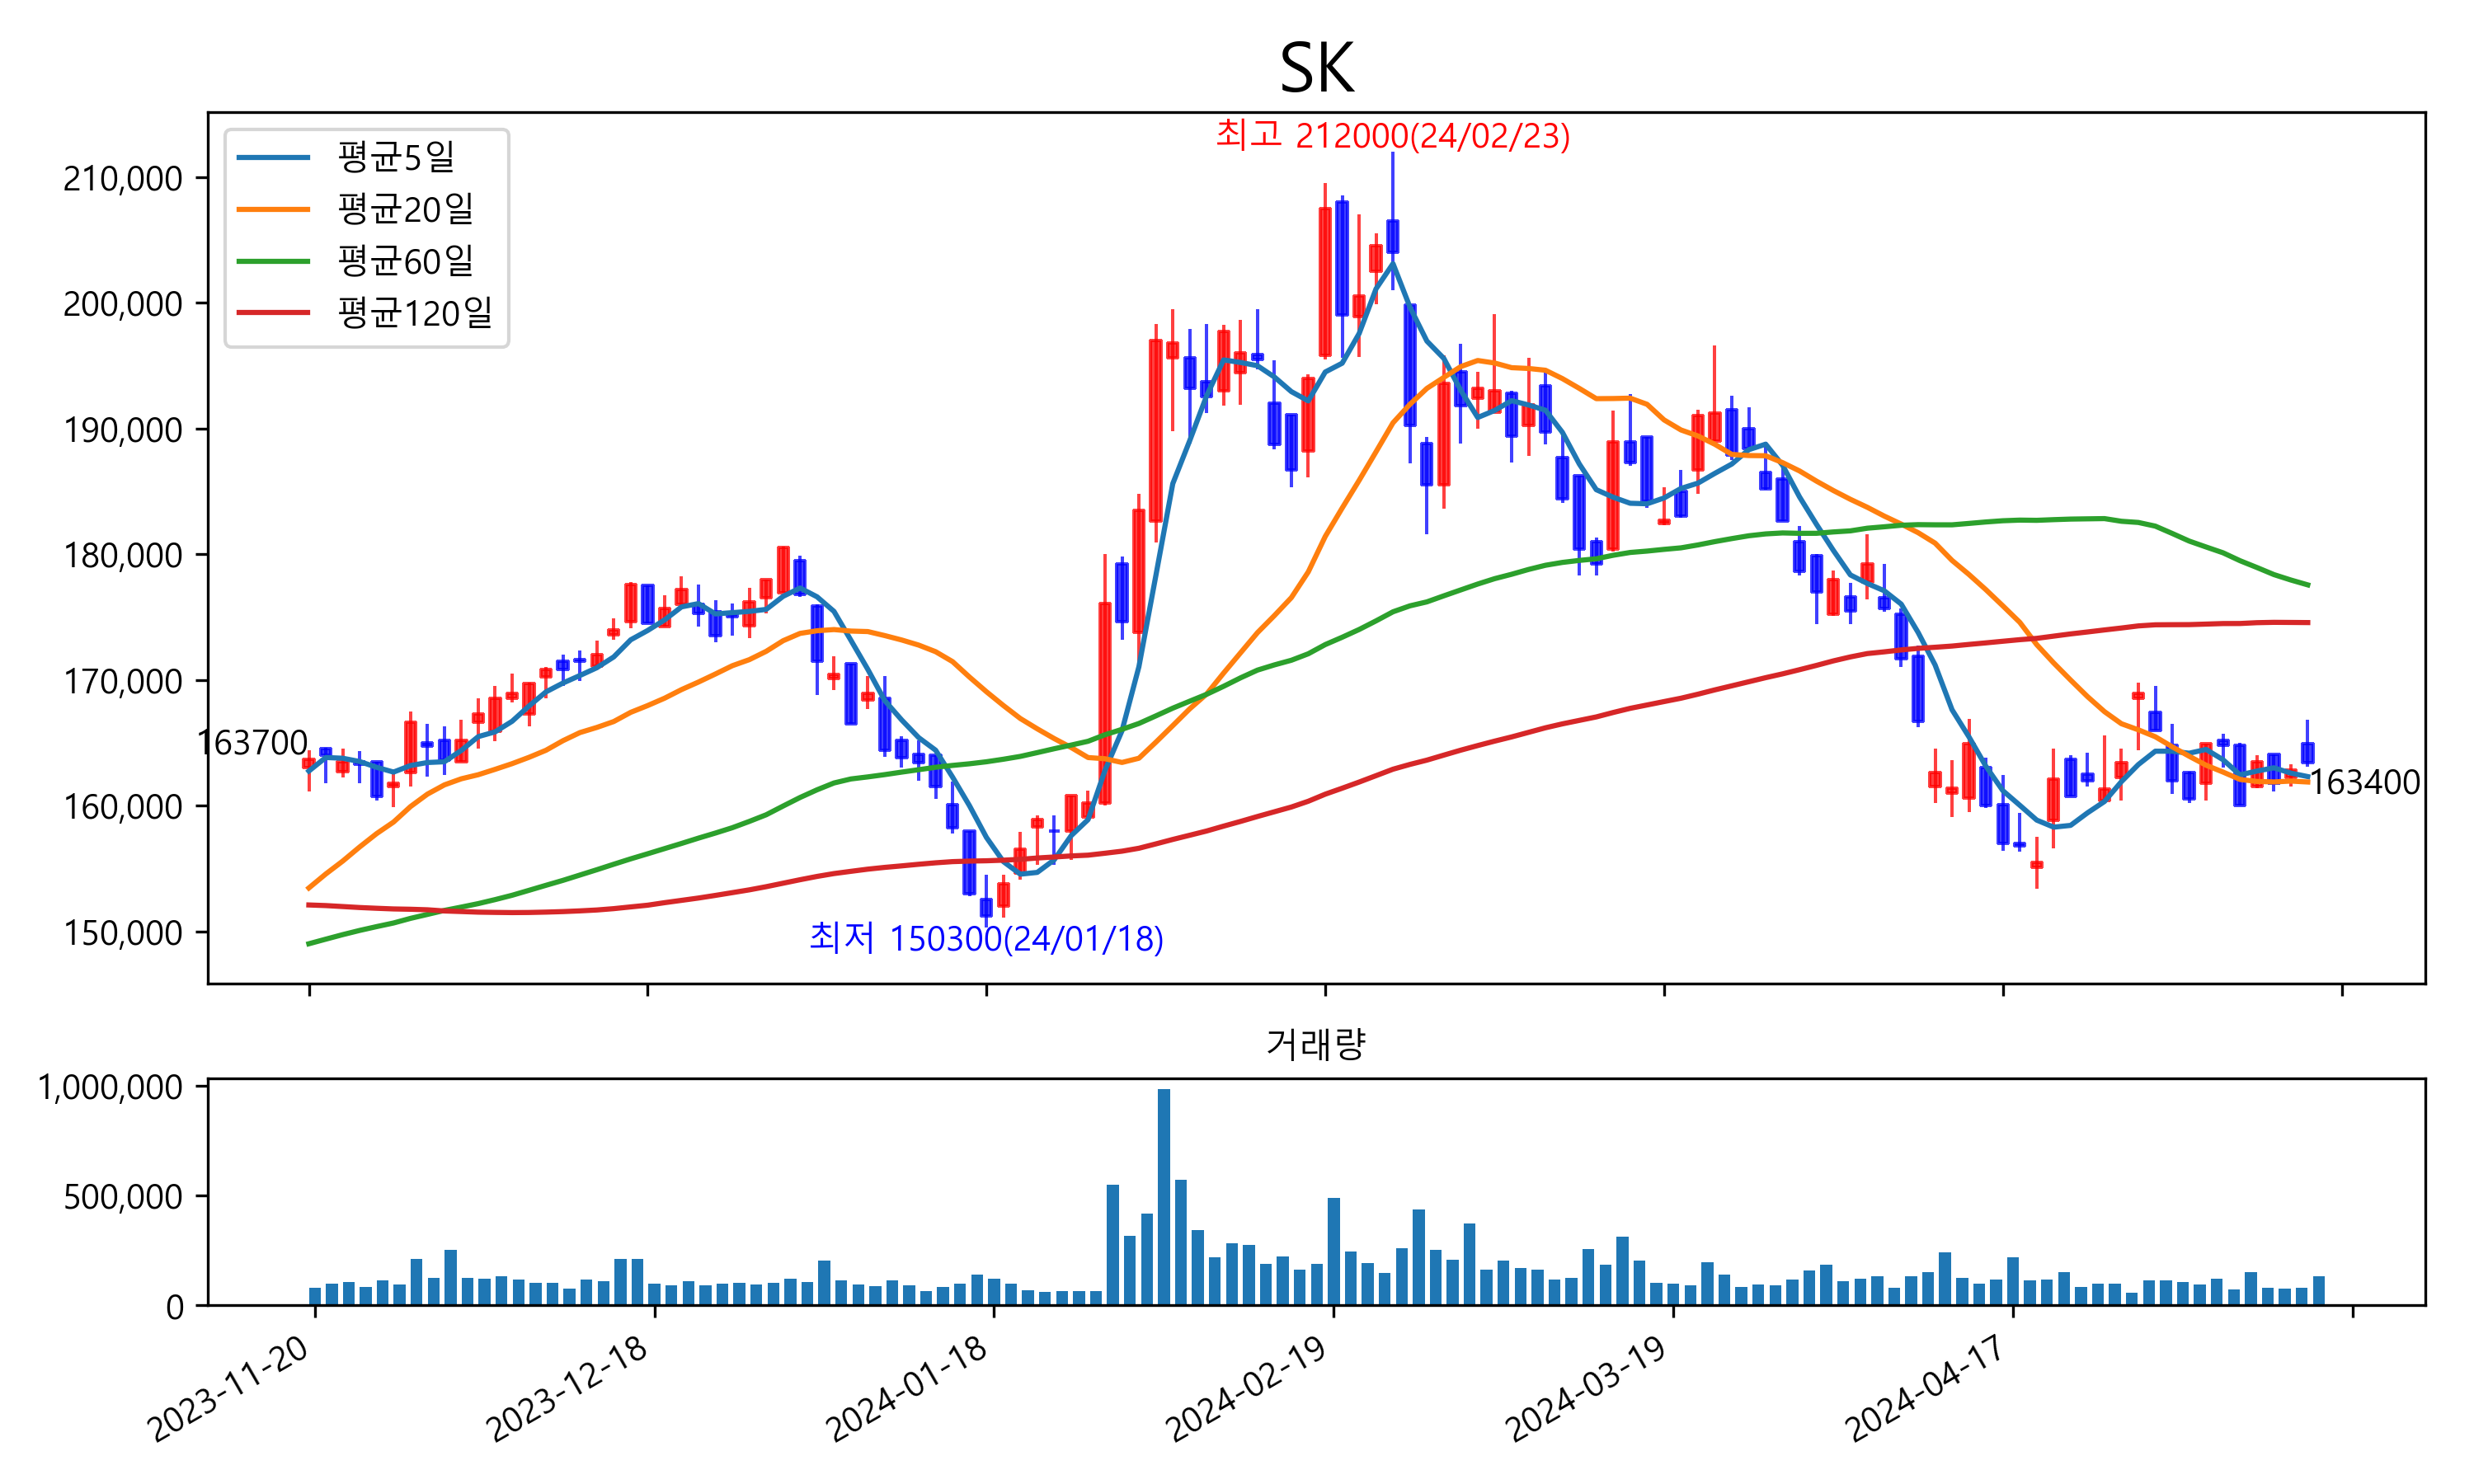Click the 평균60일 legend entry
Image resolution: width=2474 pixels, height=1484 pixels.
[405, 261]
